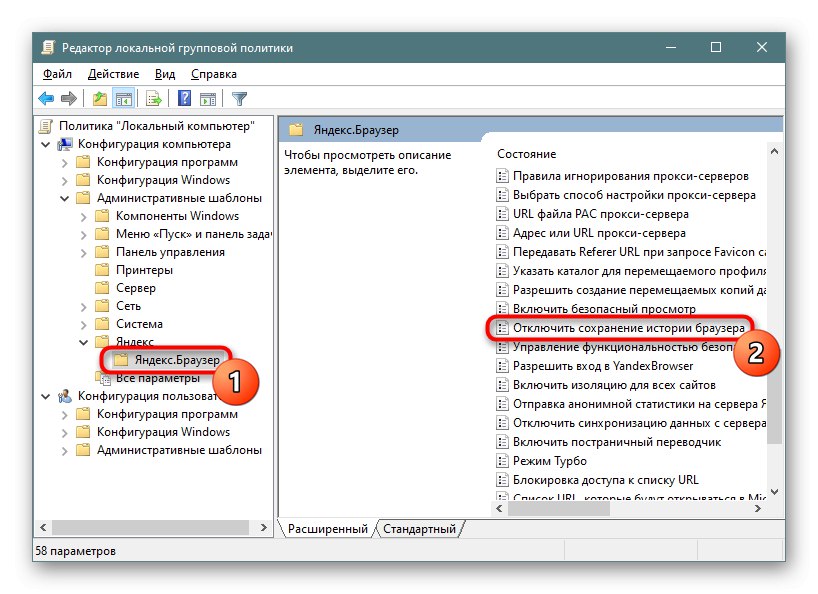Select Разрешить вход в YandexBrowser policy
Image resolution: width=818 pixels, height=594 pixels.
(x=603, y=366)
